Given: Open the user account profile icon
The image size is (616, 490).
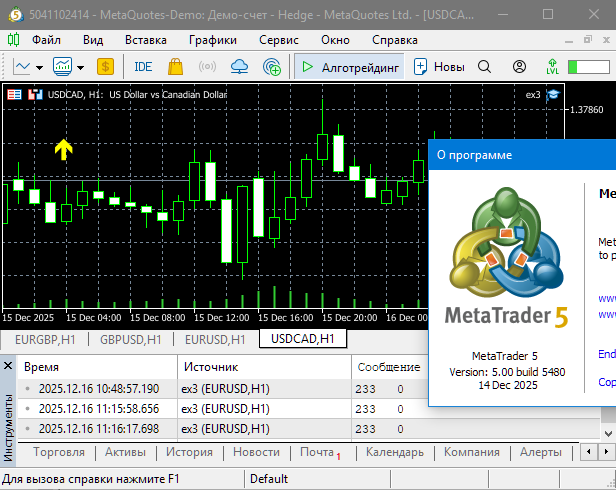Looking at the screenshot, I should [x=519, y=67].
